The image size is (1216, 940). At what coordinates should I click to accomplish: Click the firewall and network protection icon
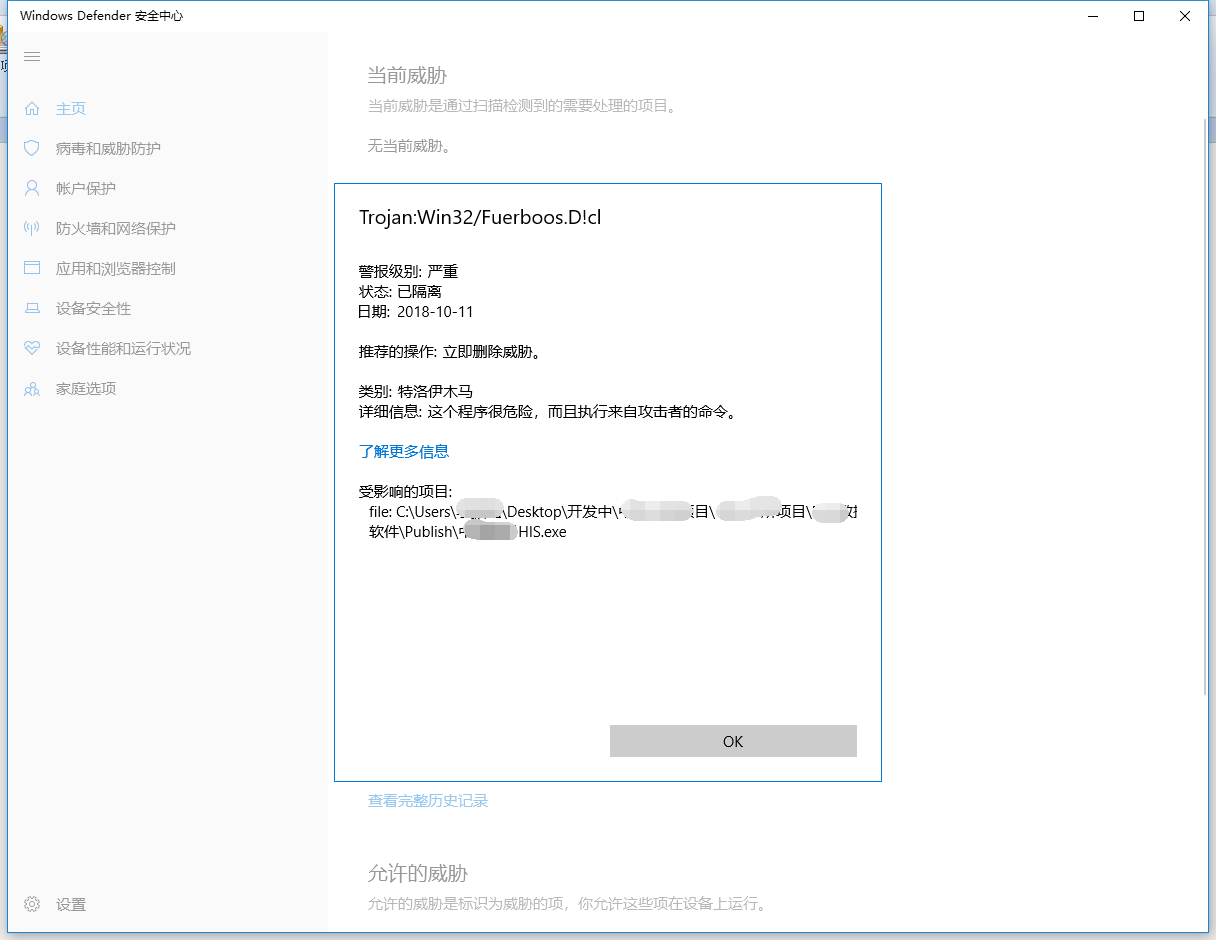32,228
